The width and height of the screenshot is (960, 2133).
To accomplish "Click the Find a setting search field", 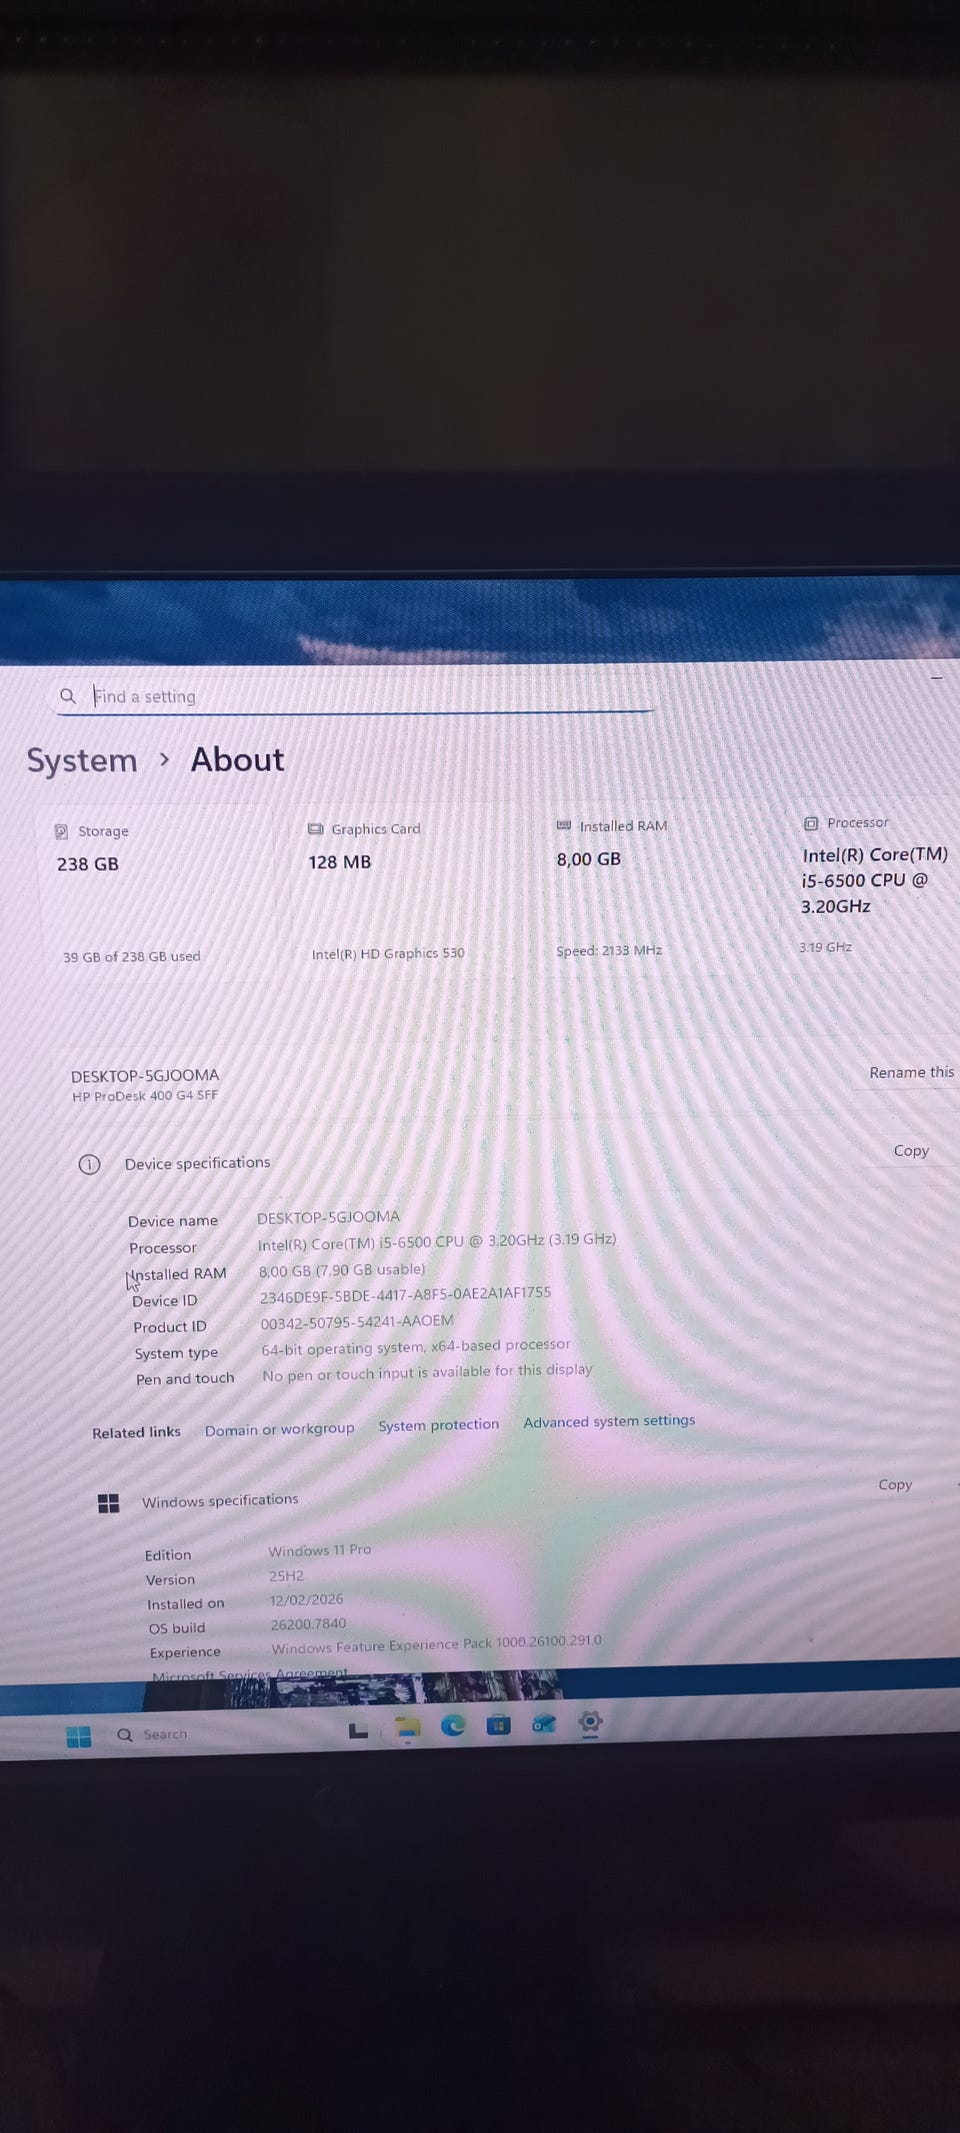I will click(x=352, y=696).
